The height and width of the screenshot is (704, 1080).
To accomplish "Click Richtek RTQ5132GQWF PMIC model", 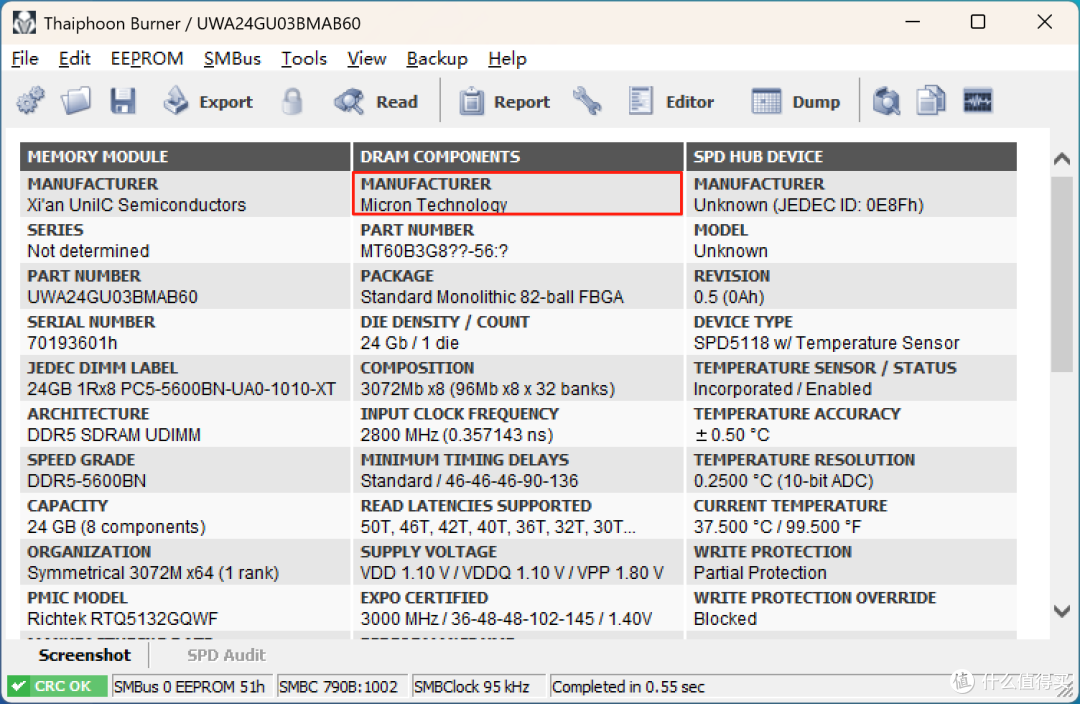I will (x=123, y=619).
